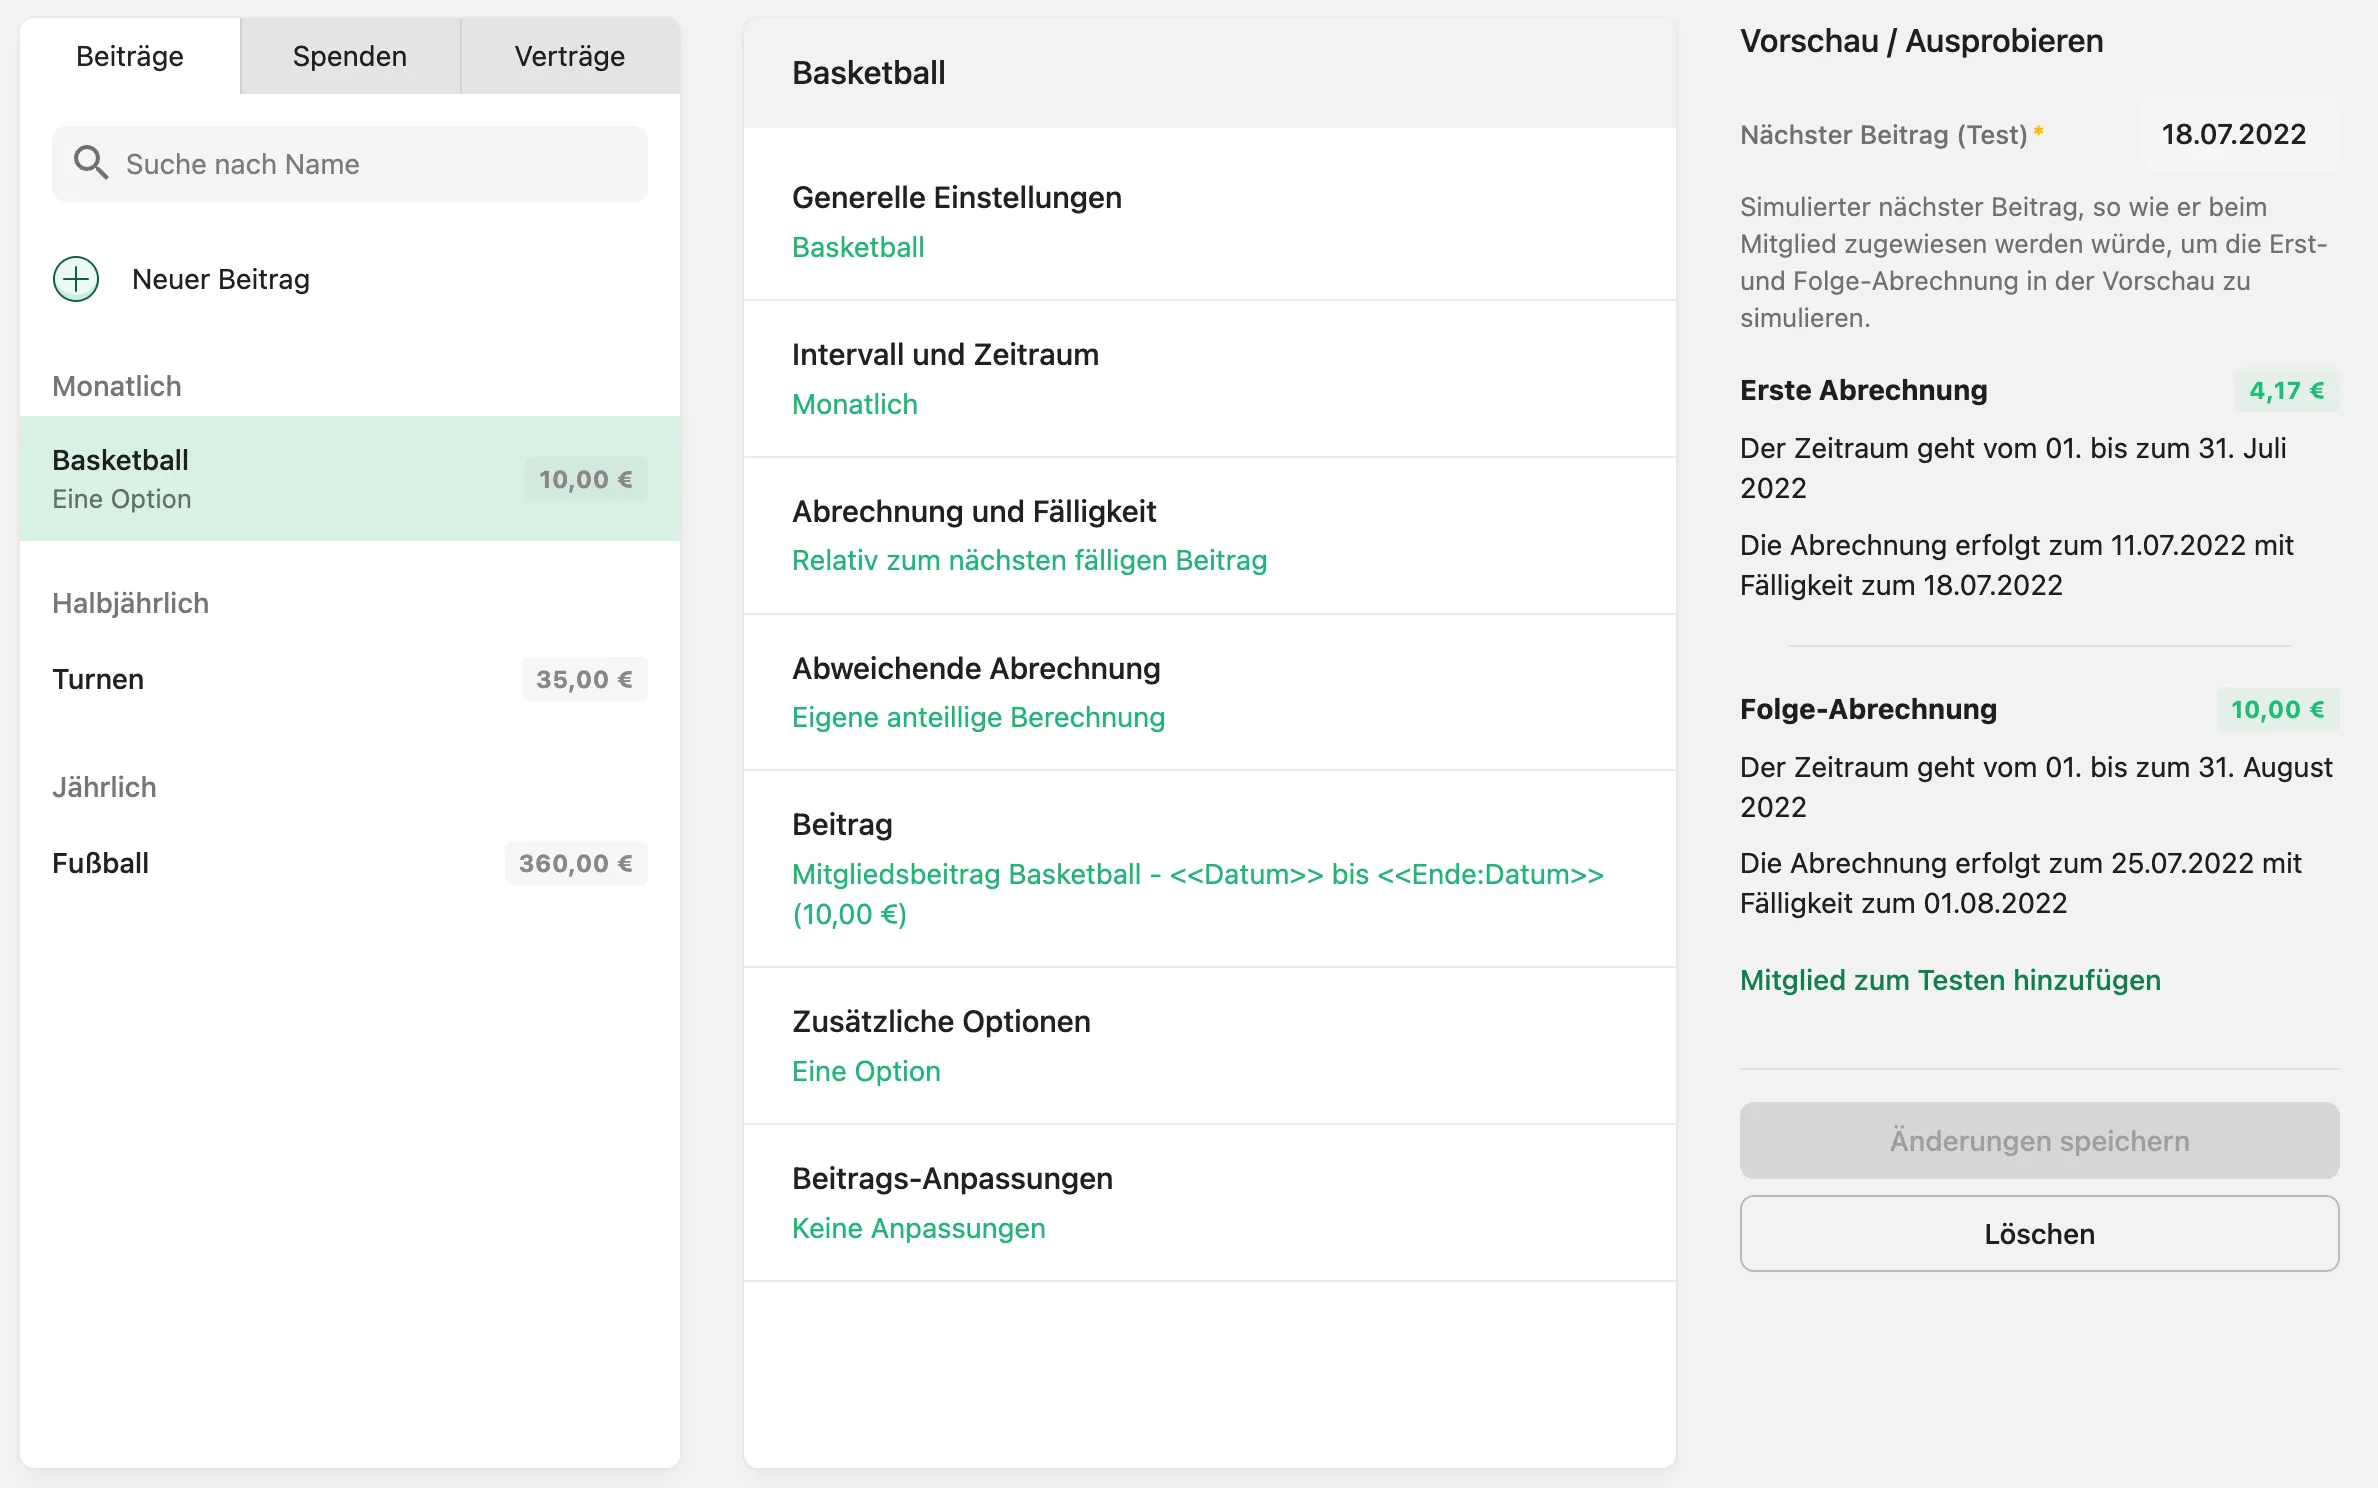Select the Basketball monthly contribution
Viewport: 2378px width, 1488px height.
[350, 479]
